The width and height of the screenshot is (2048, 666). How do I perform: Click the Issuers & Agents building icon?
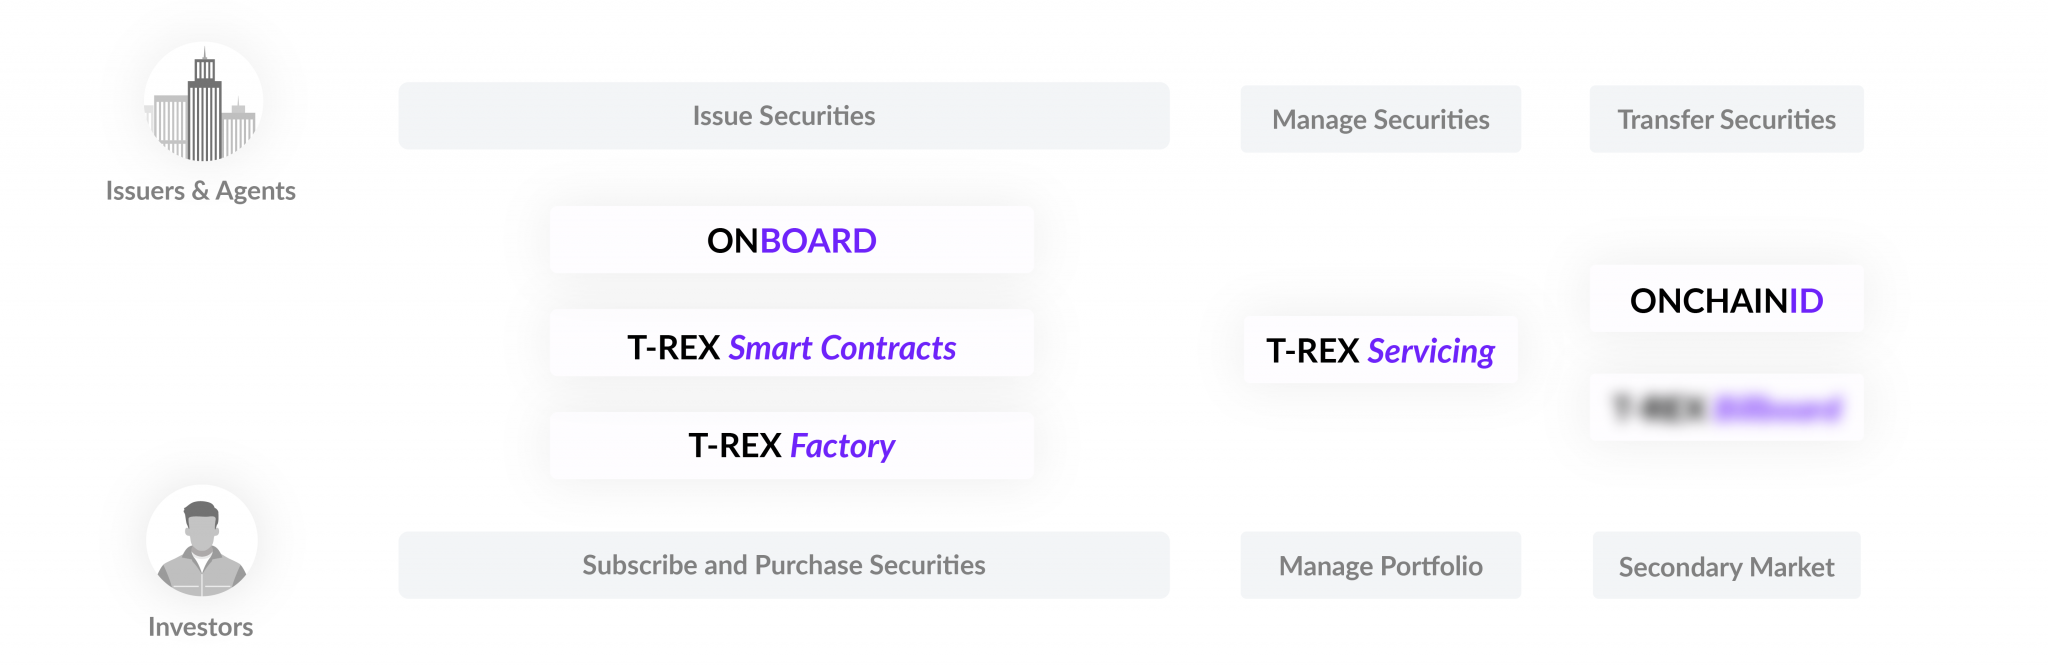[x=204, y=103]
